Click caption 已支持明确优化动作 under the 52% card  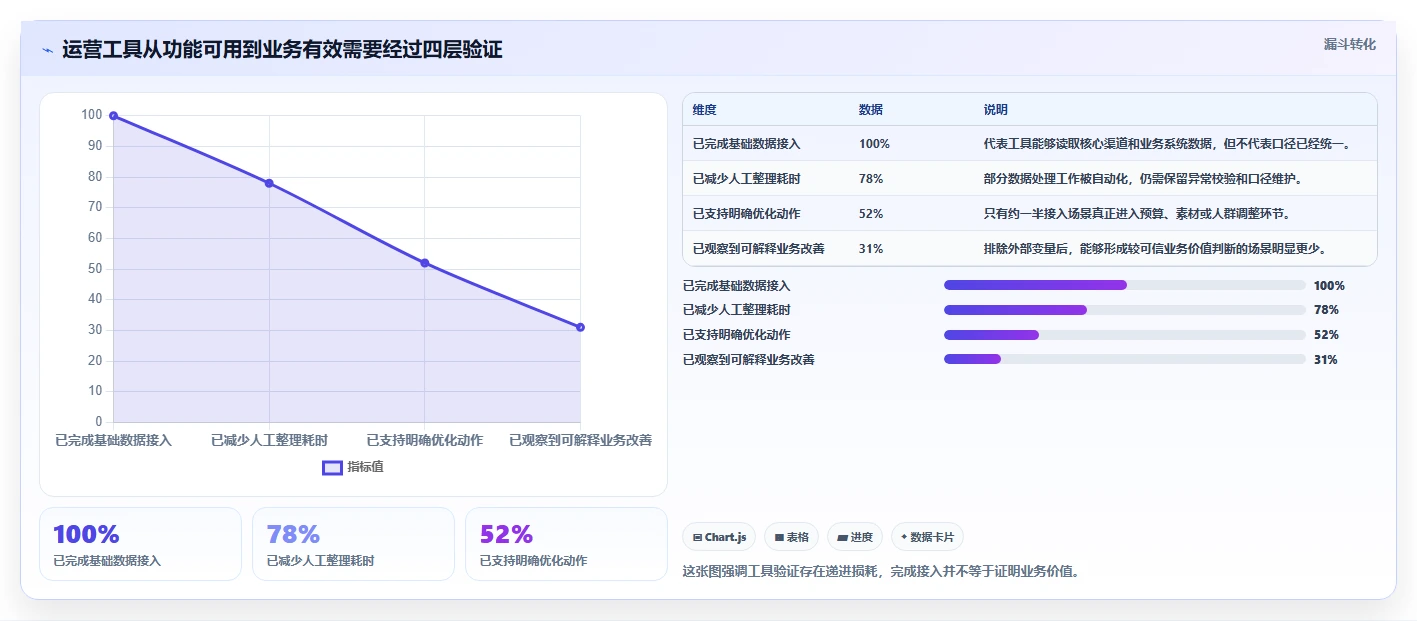pyautogui.click(x=533, y=561)
